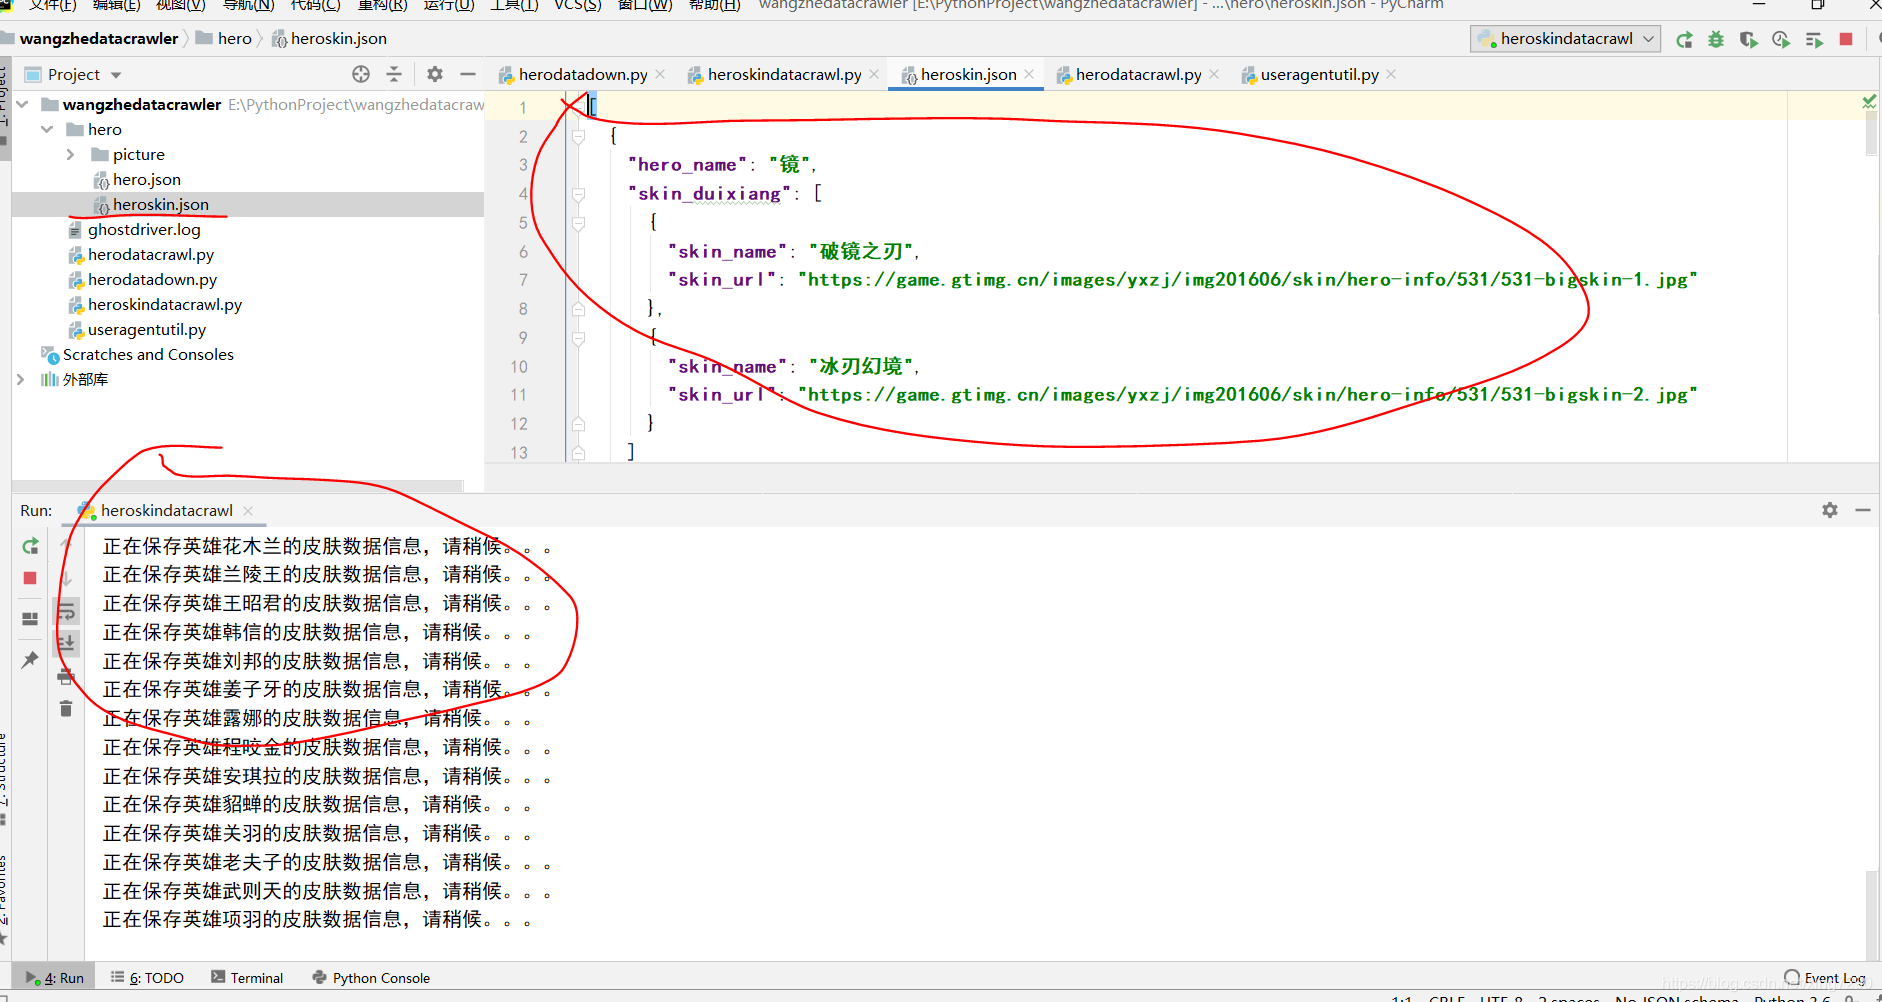Close the herodatadown.py editor tab
Viewport: 1882px width, 1002px height.
tap(660, 74)
